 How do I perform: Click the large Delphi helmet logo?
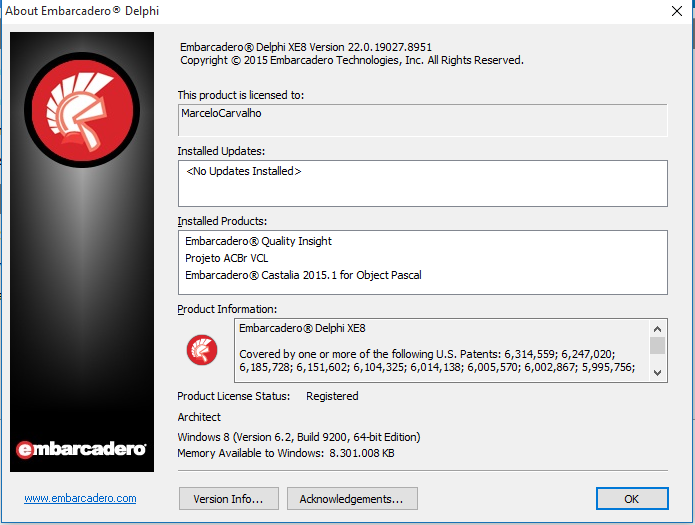82,110
